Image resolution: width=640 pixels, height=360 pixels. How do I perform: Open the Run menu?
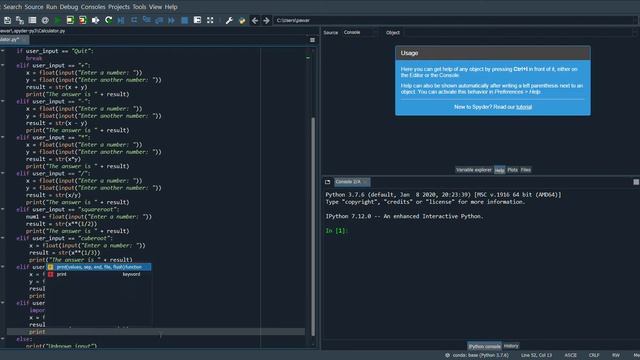pyautogui.click(x=51, y=7)
